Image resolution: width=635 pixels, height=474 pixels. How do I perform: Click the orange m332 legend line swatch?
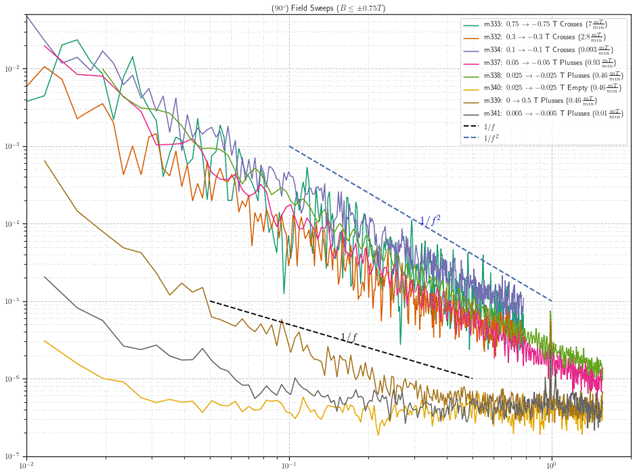(473, 36)
